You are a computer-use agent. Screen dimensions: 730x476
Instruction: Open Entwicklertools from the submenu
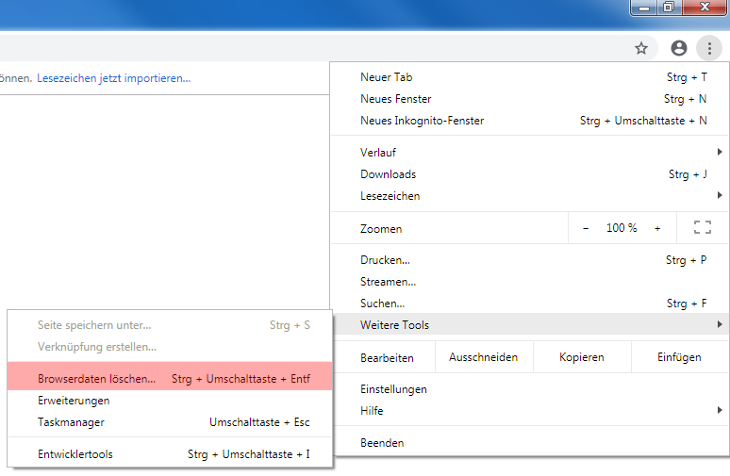(x=170, y=454)
